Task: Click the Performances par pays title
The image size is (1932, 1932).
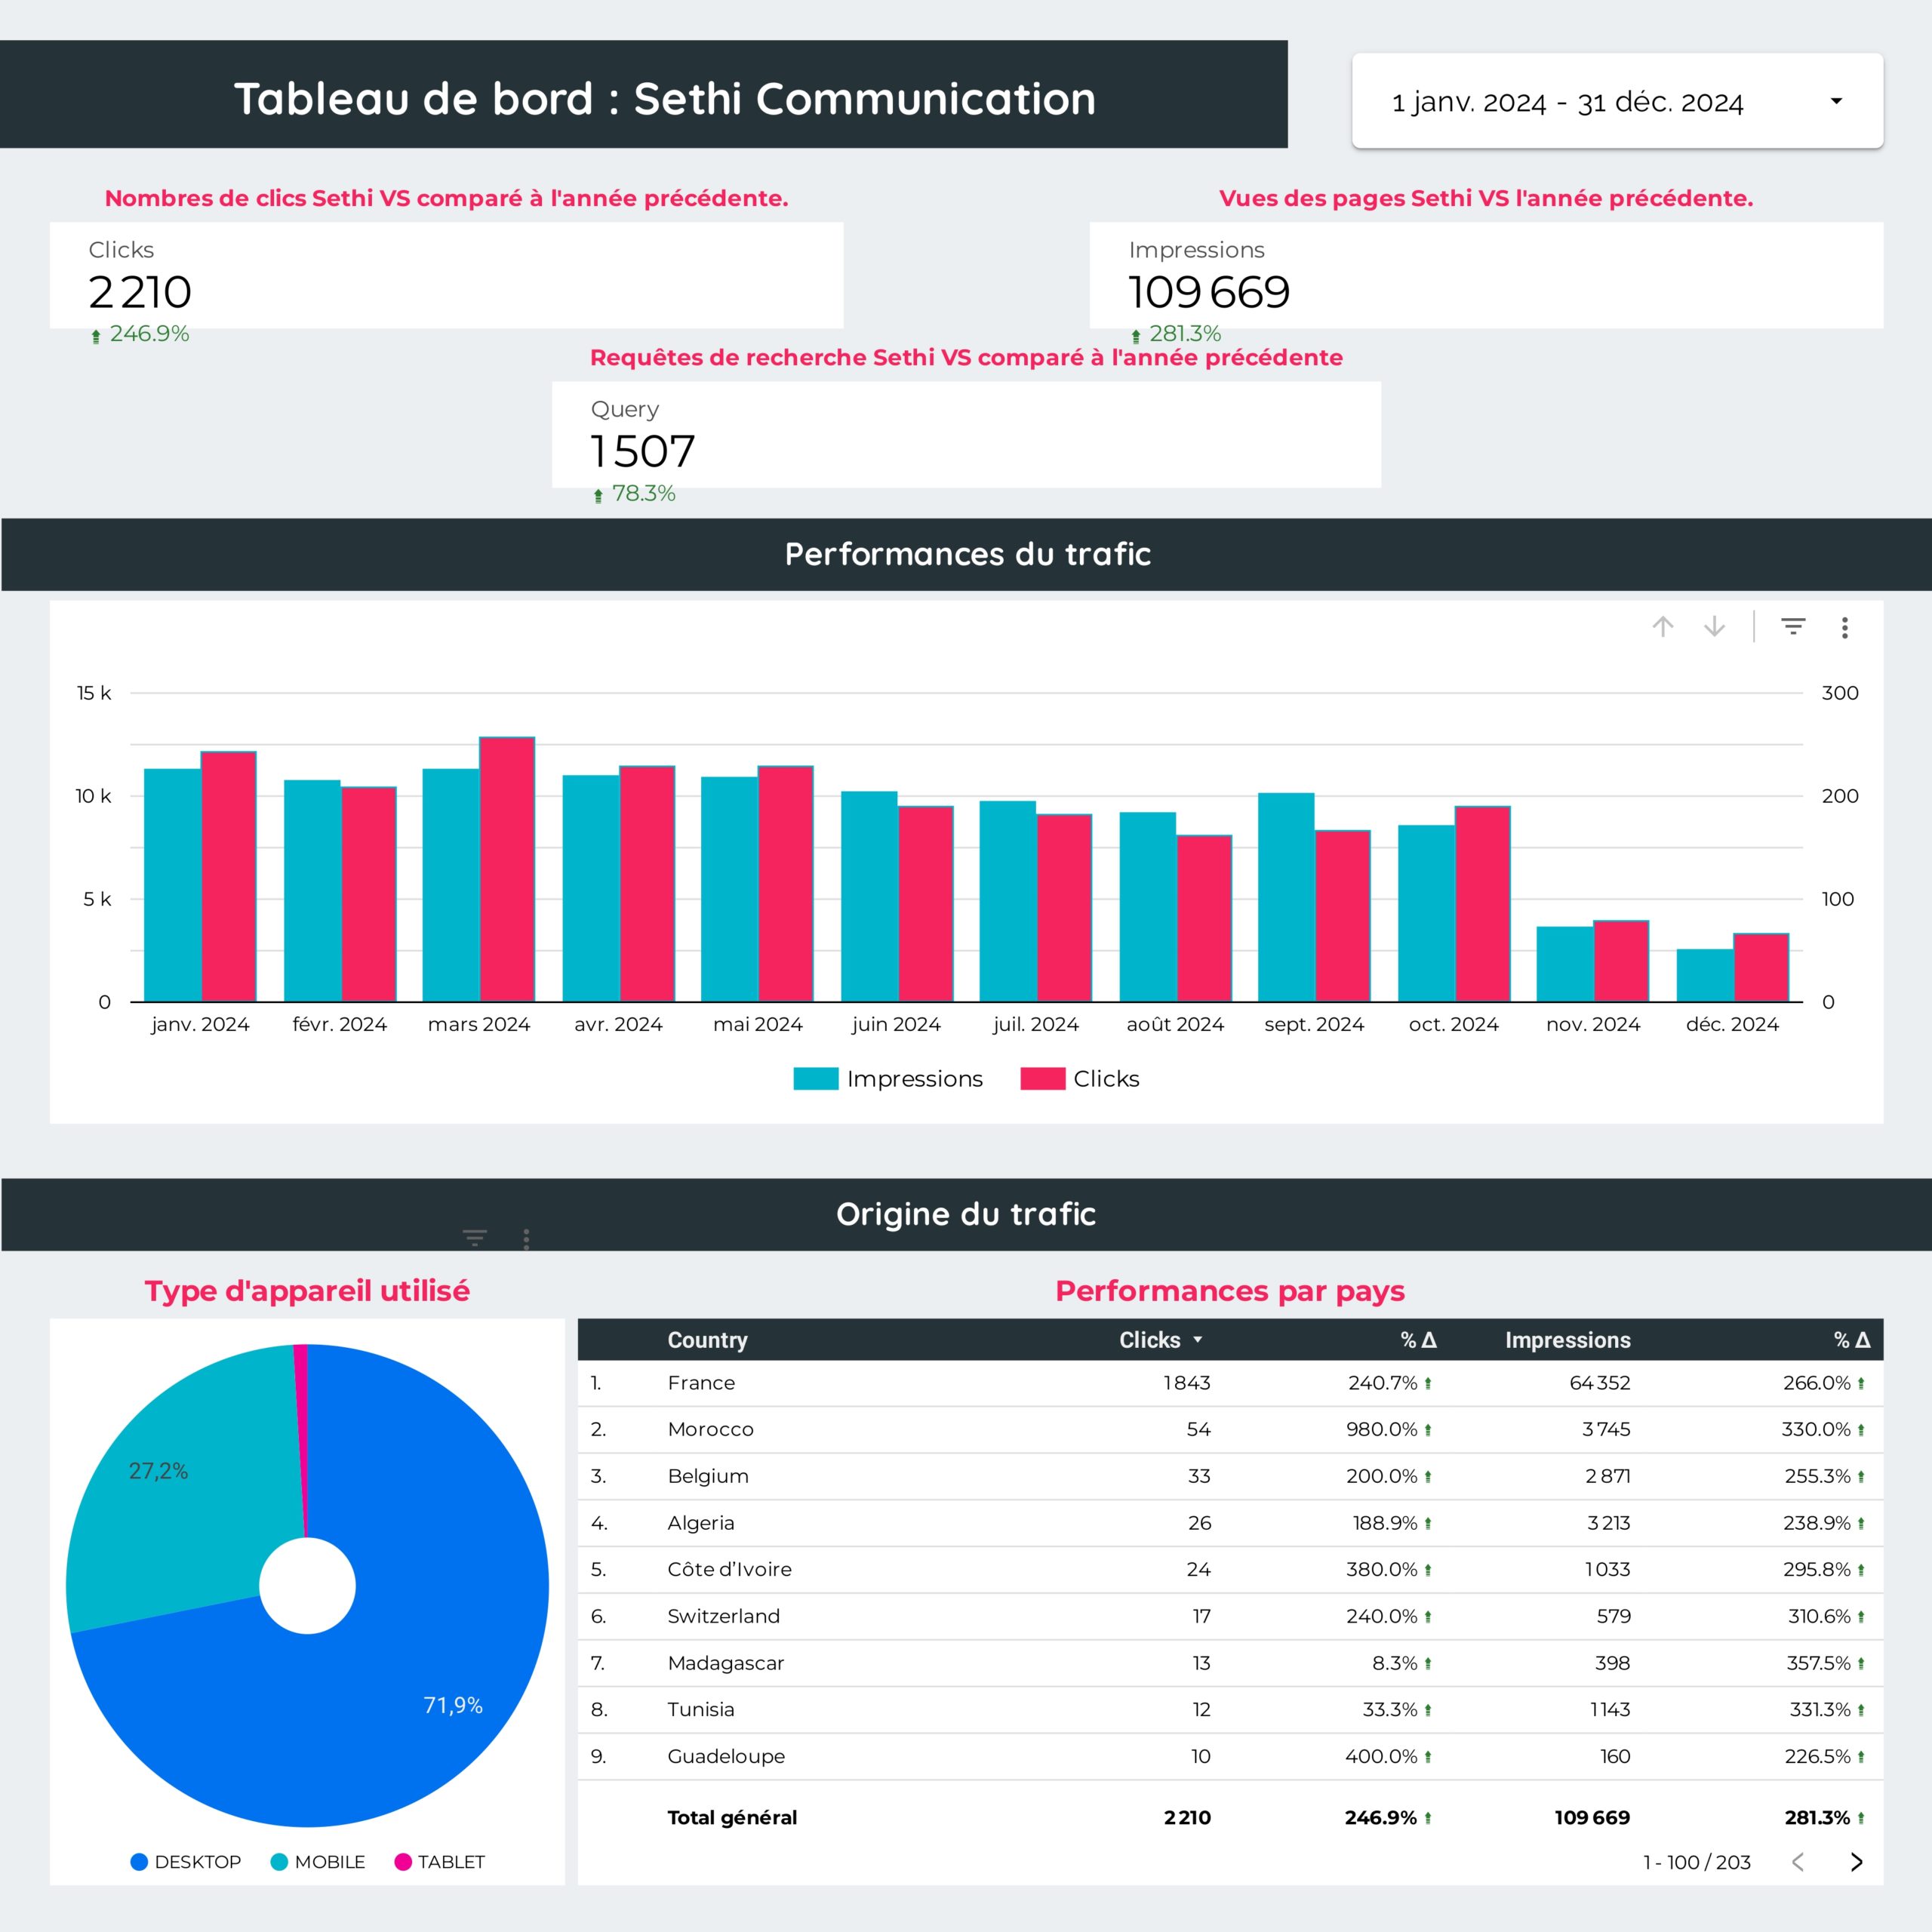Action: pos(1230,1291)
